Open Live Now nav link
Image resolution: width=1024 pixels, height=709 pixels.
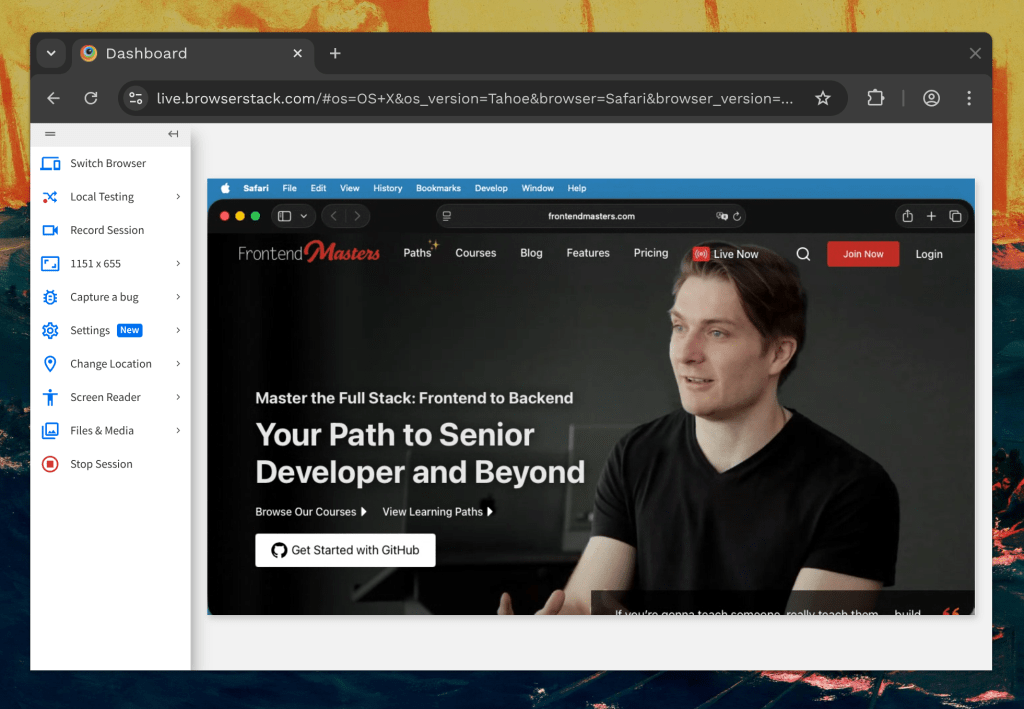pos(726,254)
